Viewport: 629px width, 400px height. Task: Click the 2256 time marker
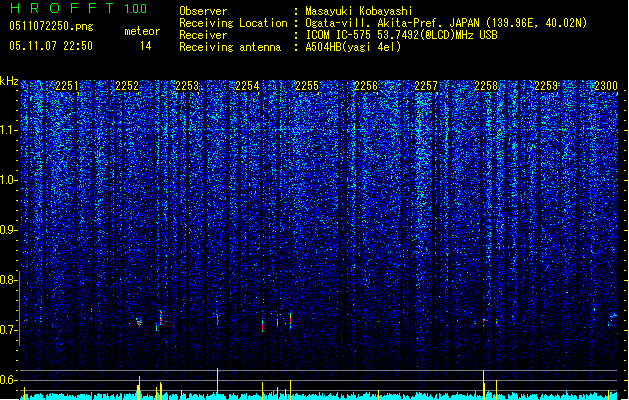point(366,86)
